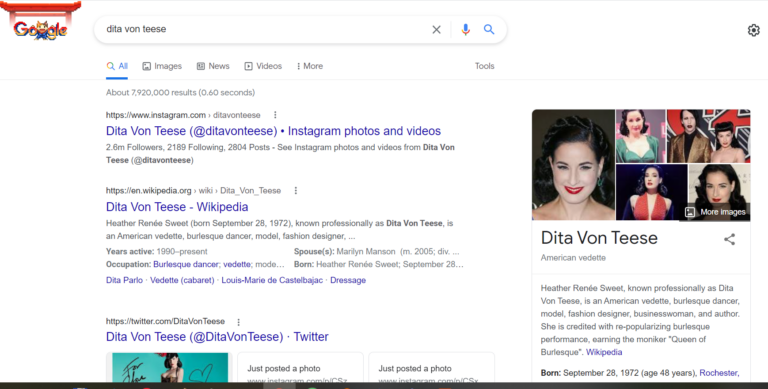768x389 pixels.
Task: Switch to the Videos tab
Action: pyautogui.click(x=263, y=66)
